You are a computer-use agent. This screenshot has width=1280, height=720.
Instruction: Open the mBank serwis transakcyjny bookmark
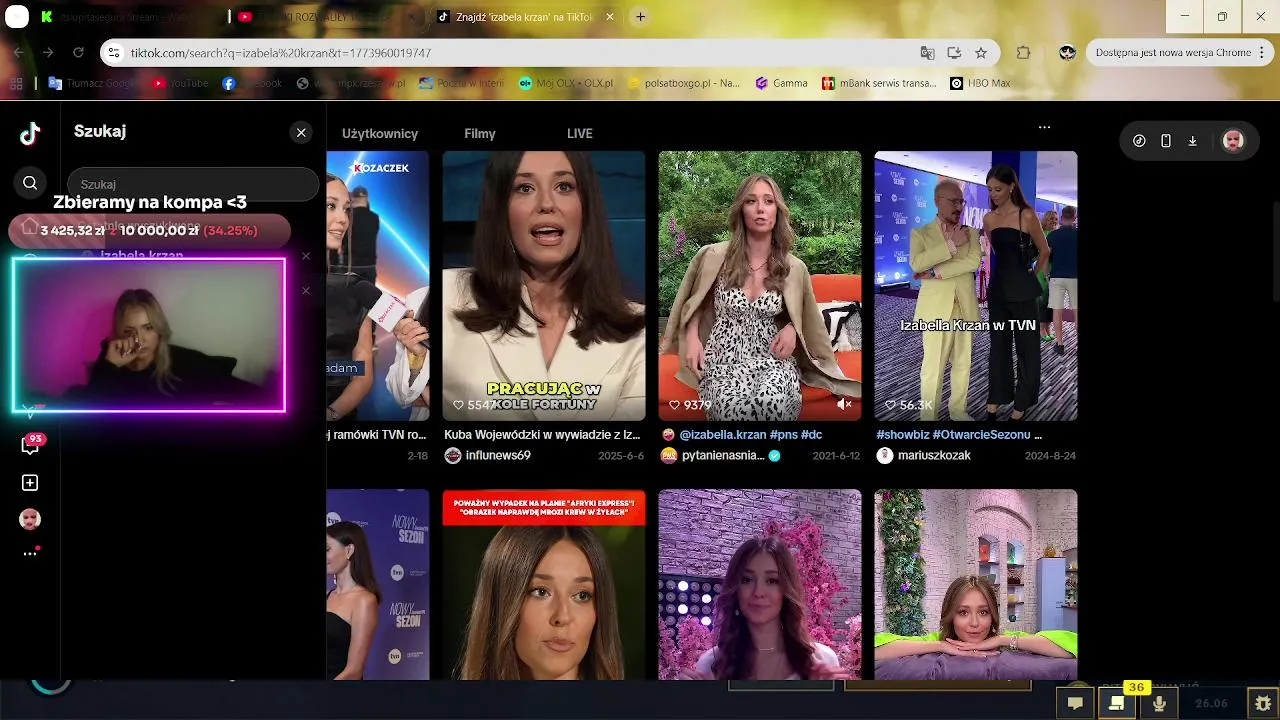(879, 84)
